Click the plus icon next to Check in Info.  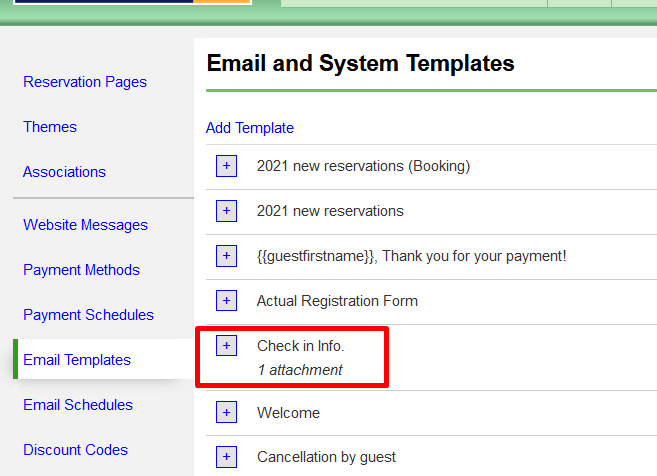[x=227, y=346]
